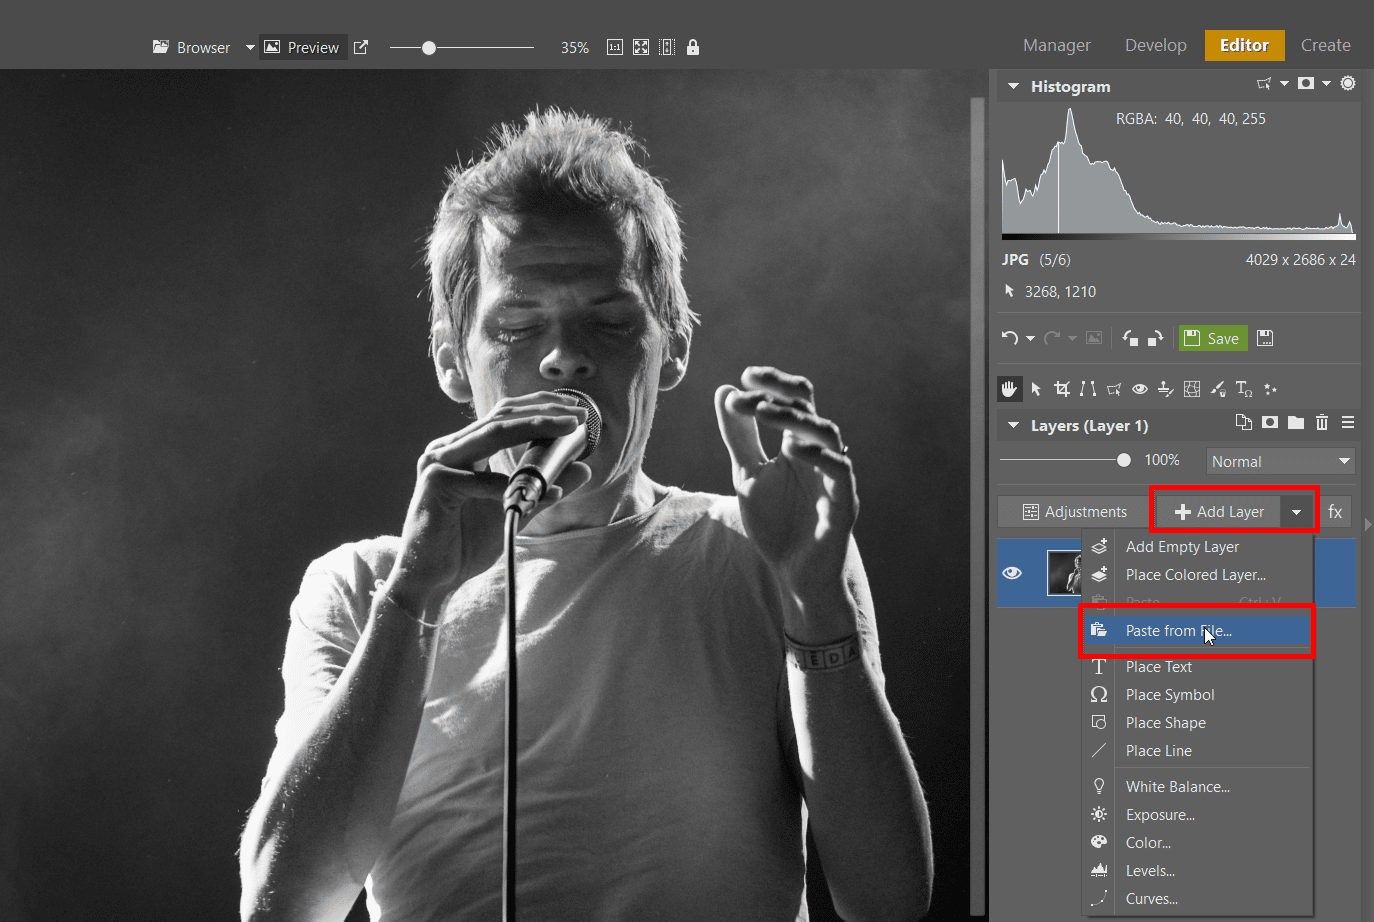The height and width of the screenshot is (922, 1374).
Task: Click the Add Layer button
Action: click(x=1219, y=512)
